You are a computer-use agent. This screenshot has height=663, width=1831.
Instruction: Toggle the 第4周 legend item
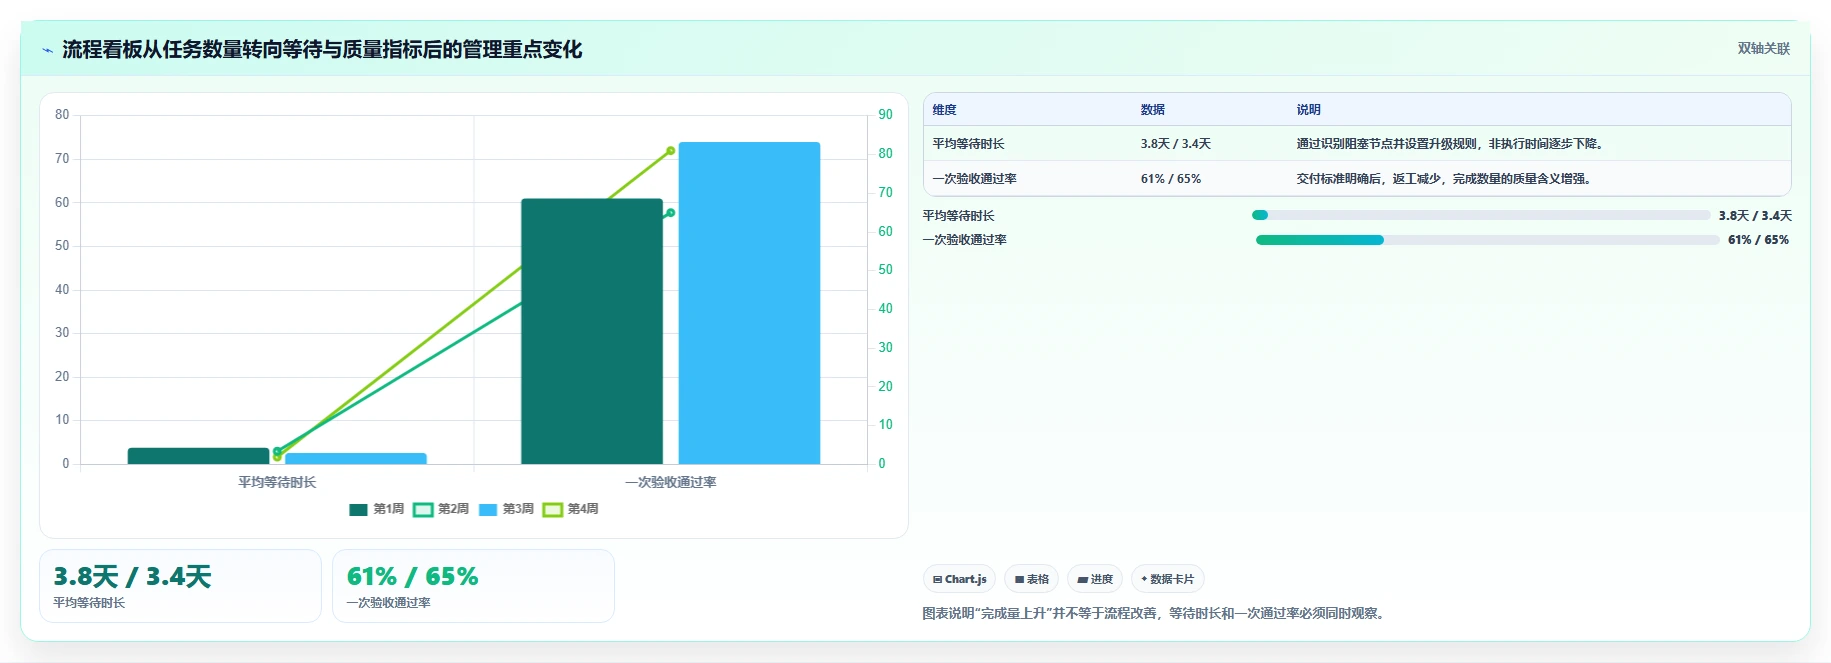pyautogui.click(x=571, y=510)
